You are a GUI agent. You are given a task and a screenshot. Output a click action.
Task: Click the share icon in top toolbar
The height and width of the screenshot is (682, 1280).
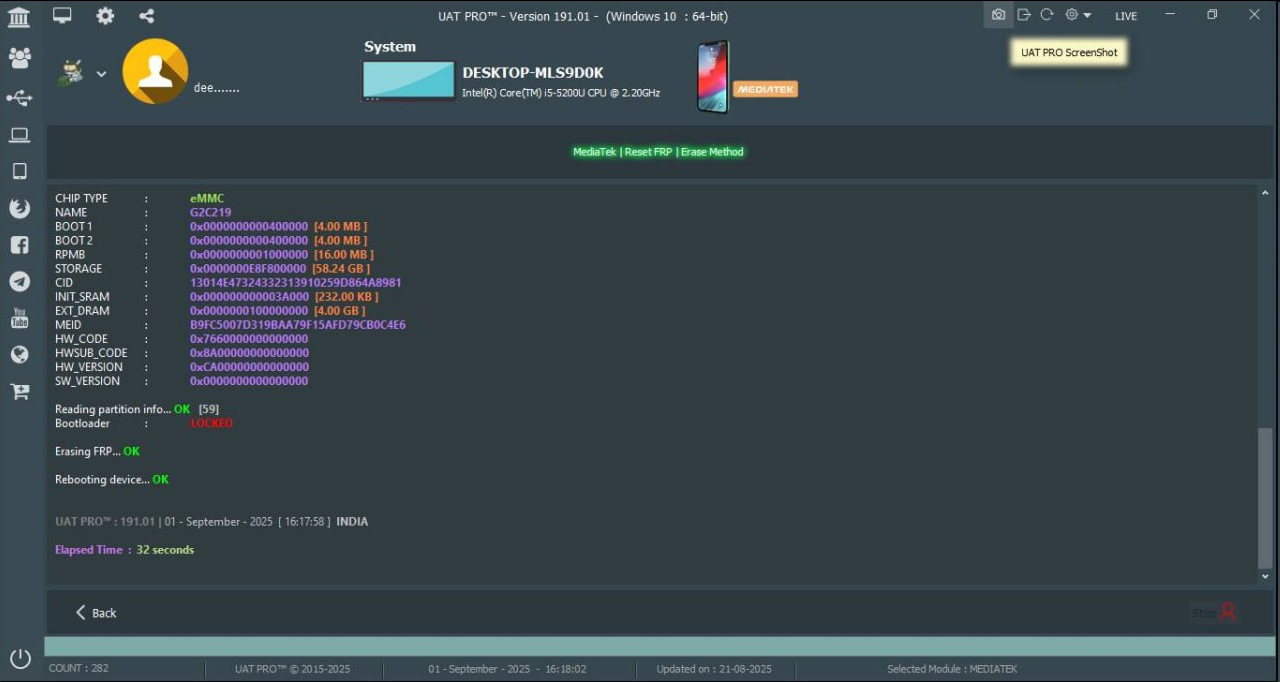point(147,16)
